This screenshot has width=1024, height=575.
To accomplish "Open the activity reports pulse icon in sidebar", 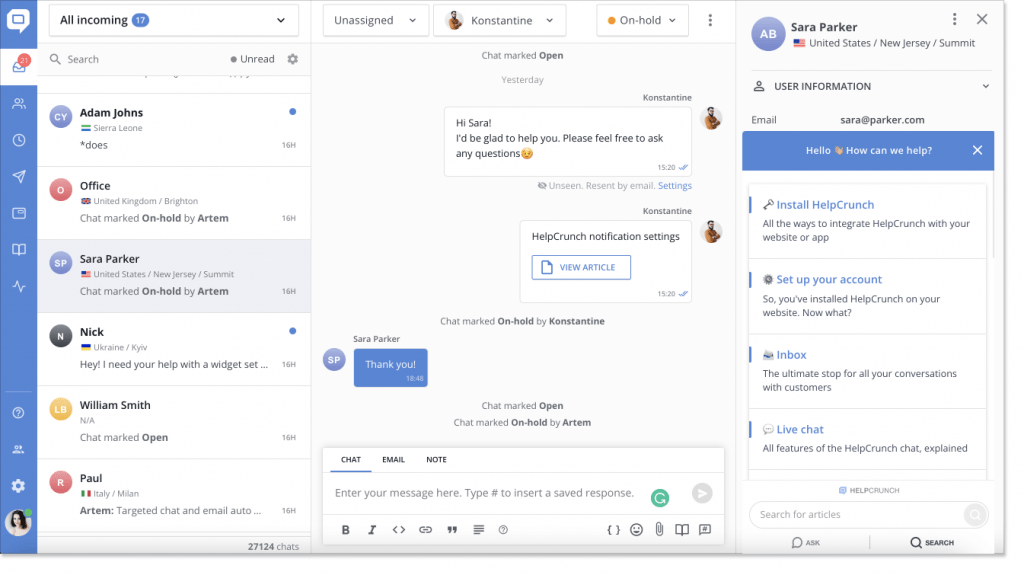I will pos(19,286).
